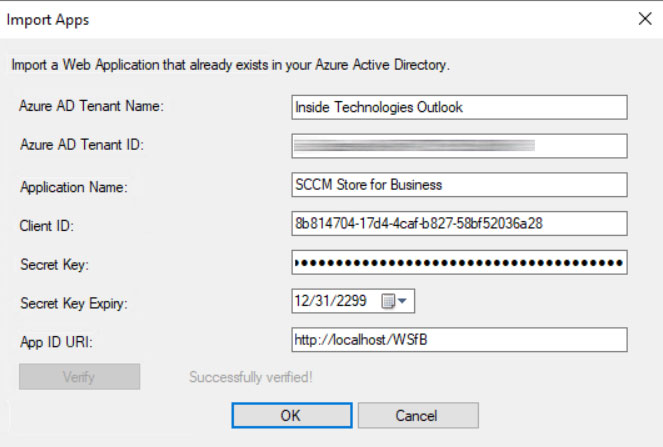Click the 'Import a Web Application' description text
The height and width of the screenshot is (447, 663).
[230, 65]
